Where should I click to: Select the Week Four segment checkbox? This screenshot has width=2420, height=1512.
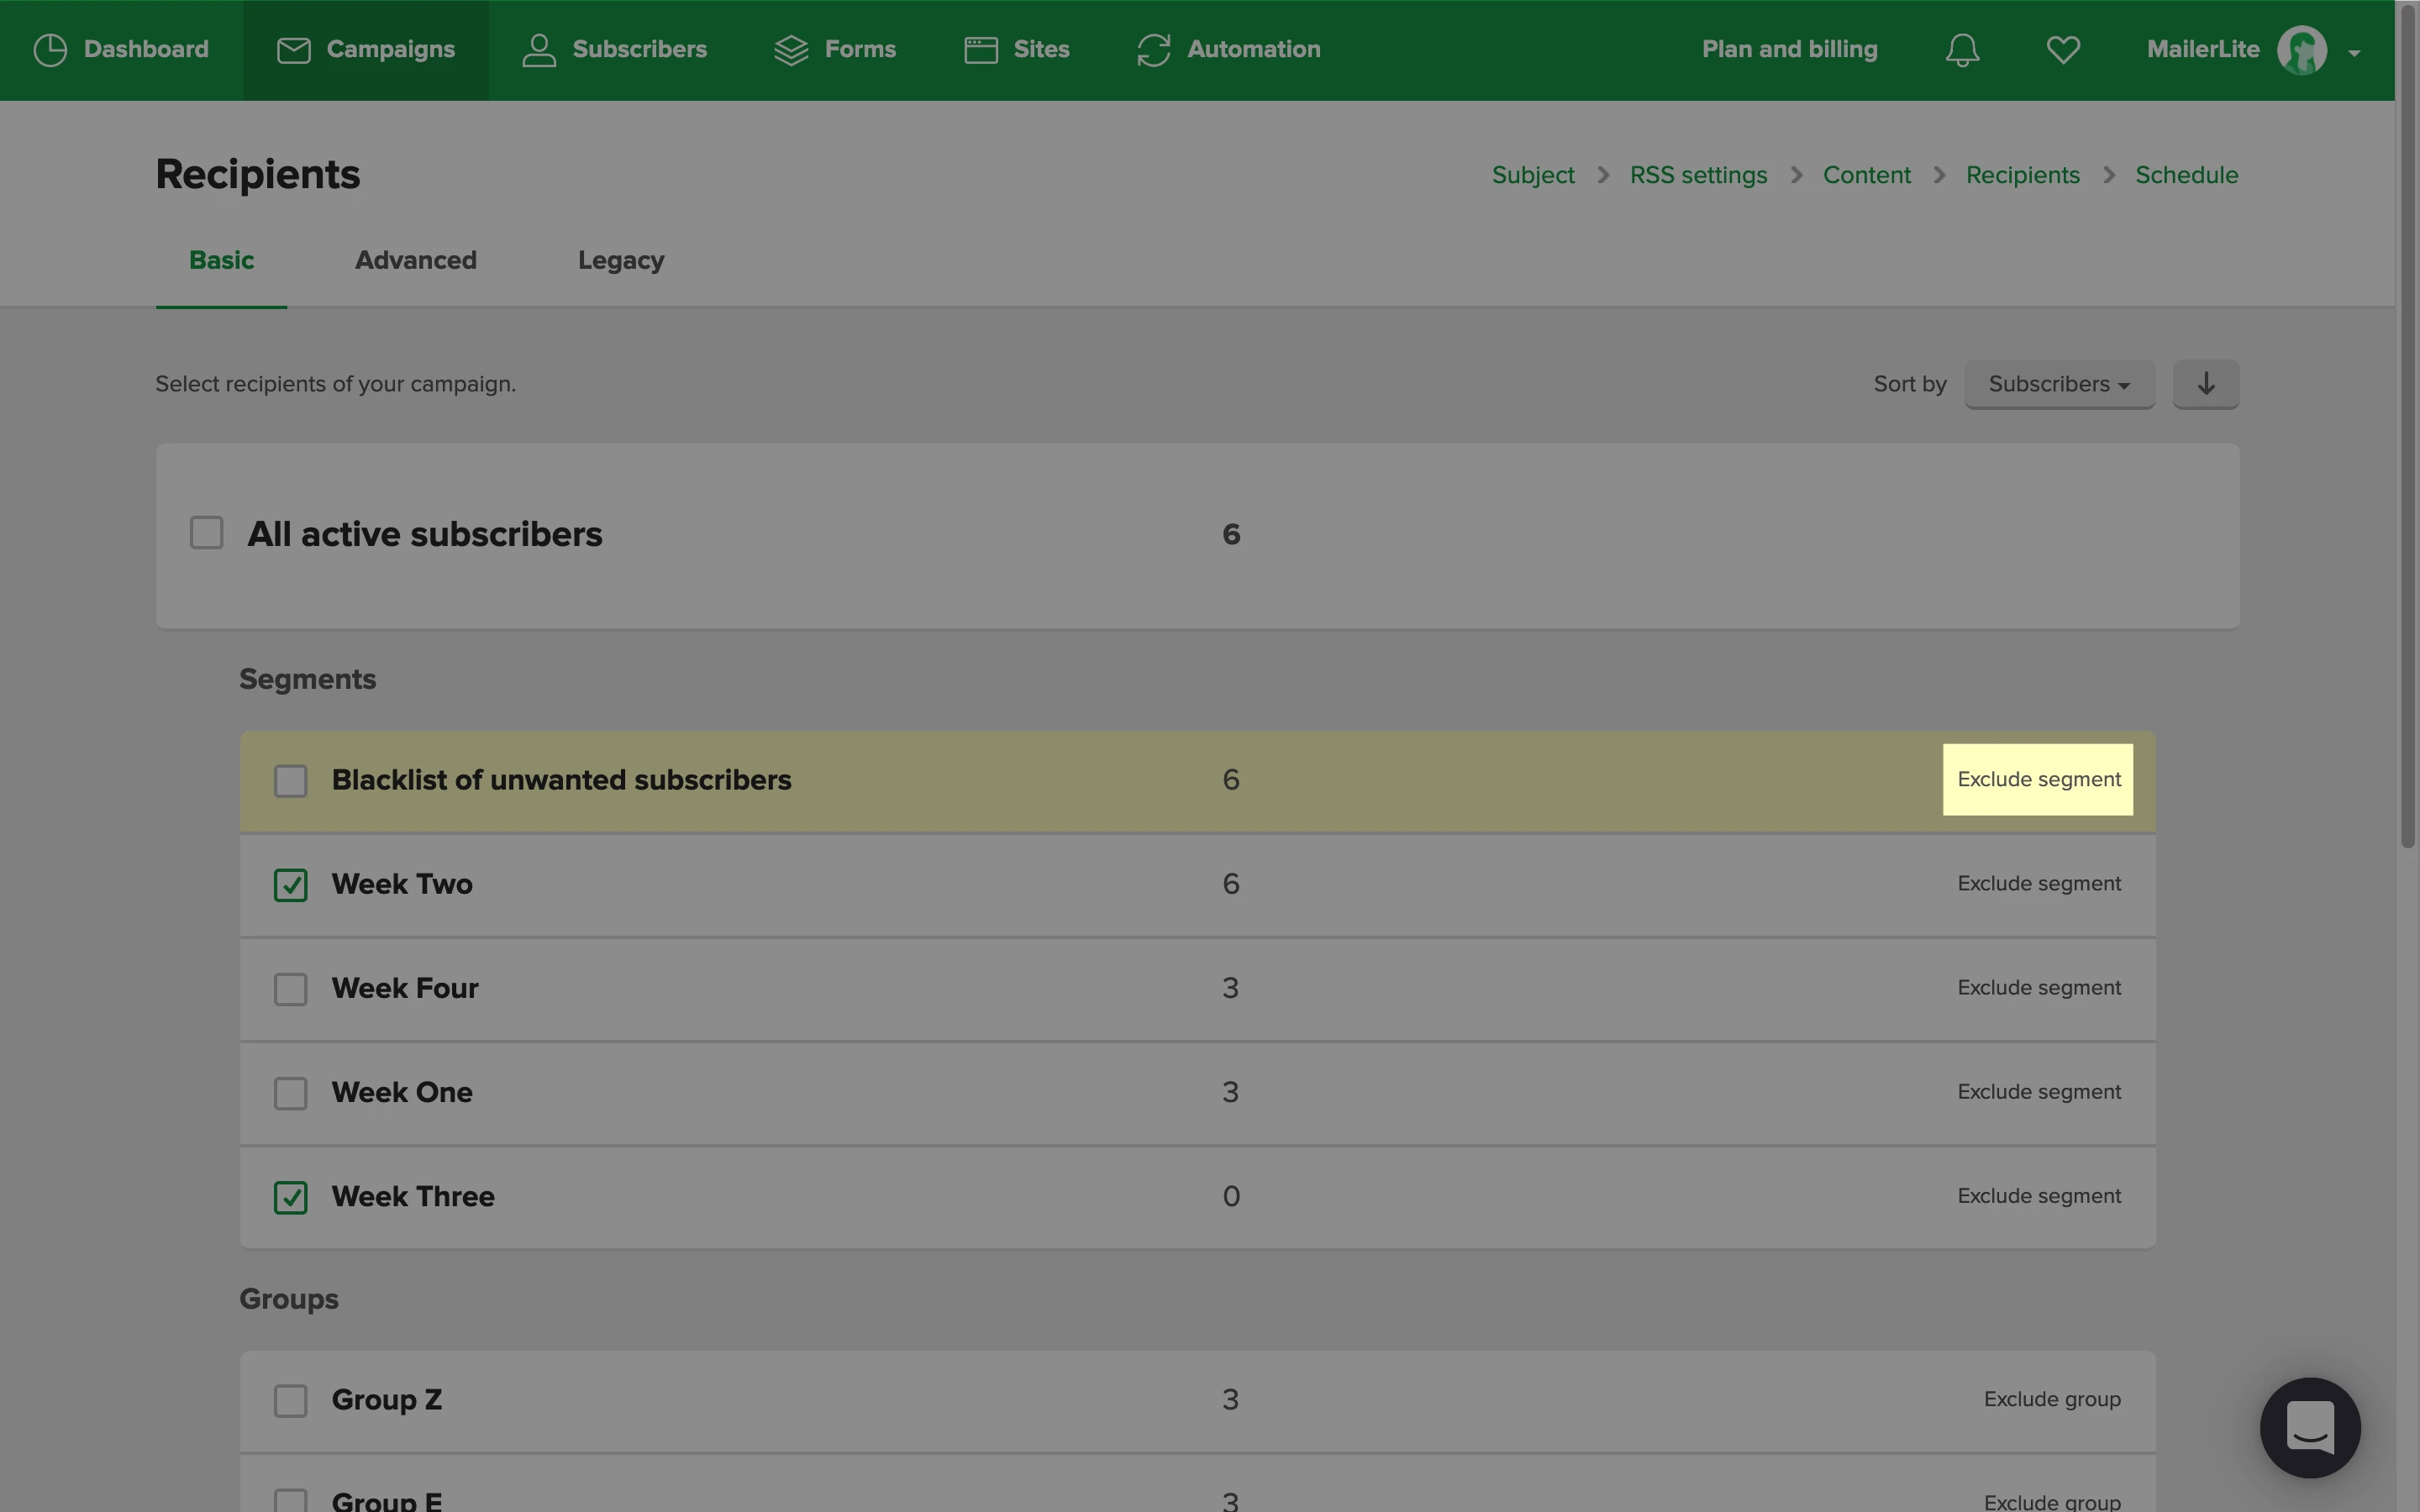[291, 989]
